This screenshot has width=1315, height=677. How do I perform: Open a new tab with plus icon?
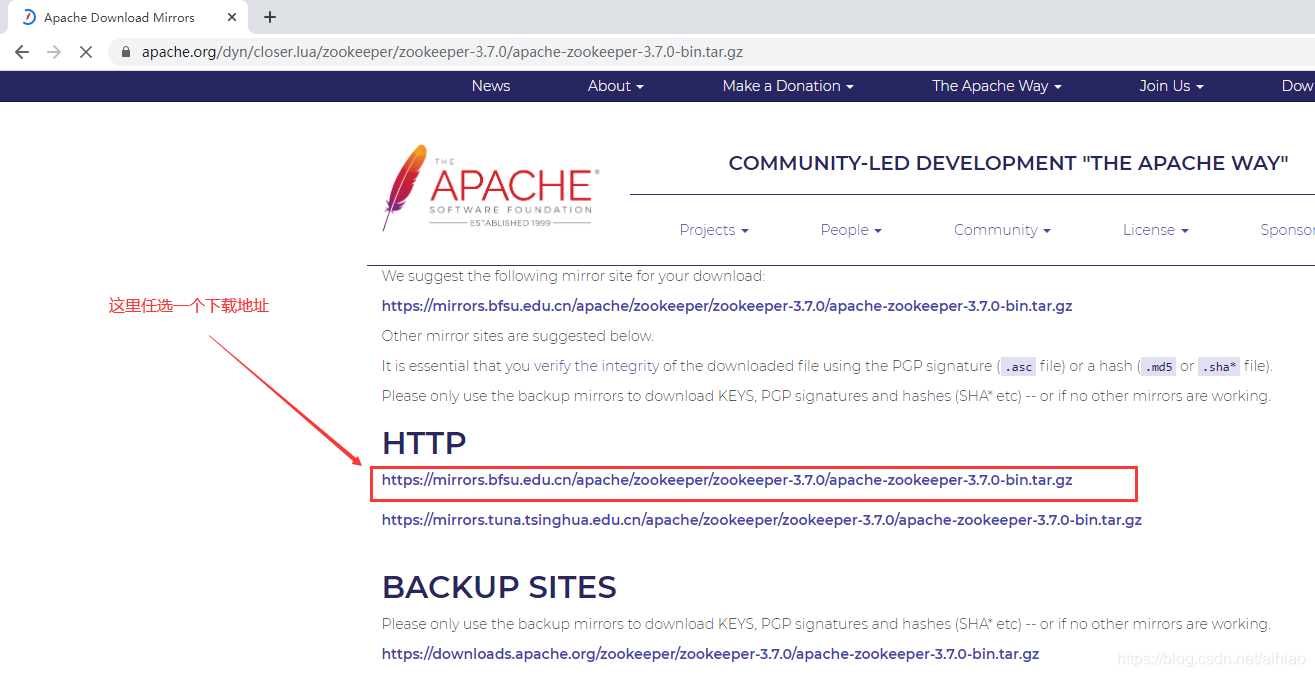tap(270, 17)
